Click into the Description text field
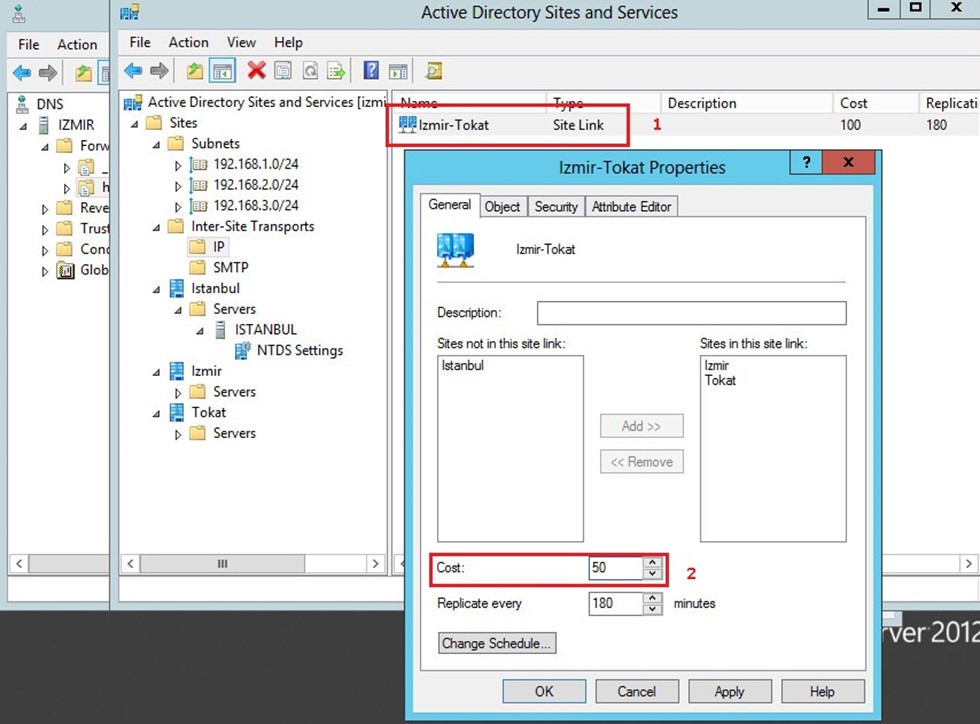The height and width of the screenshot is (724, 980). (x=691, y=313)
